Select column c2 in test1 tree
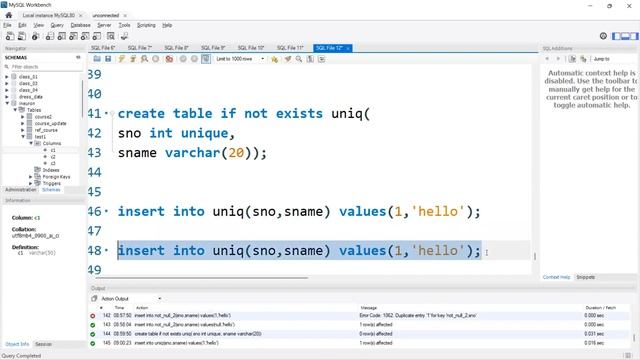This screenshot has width=640, height=360. (53, 157)
